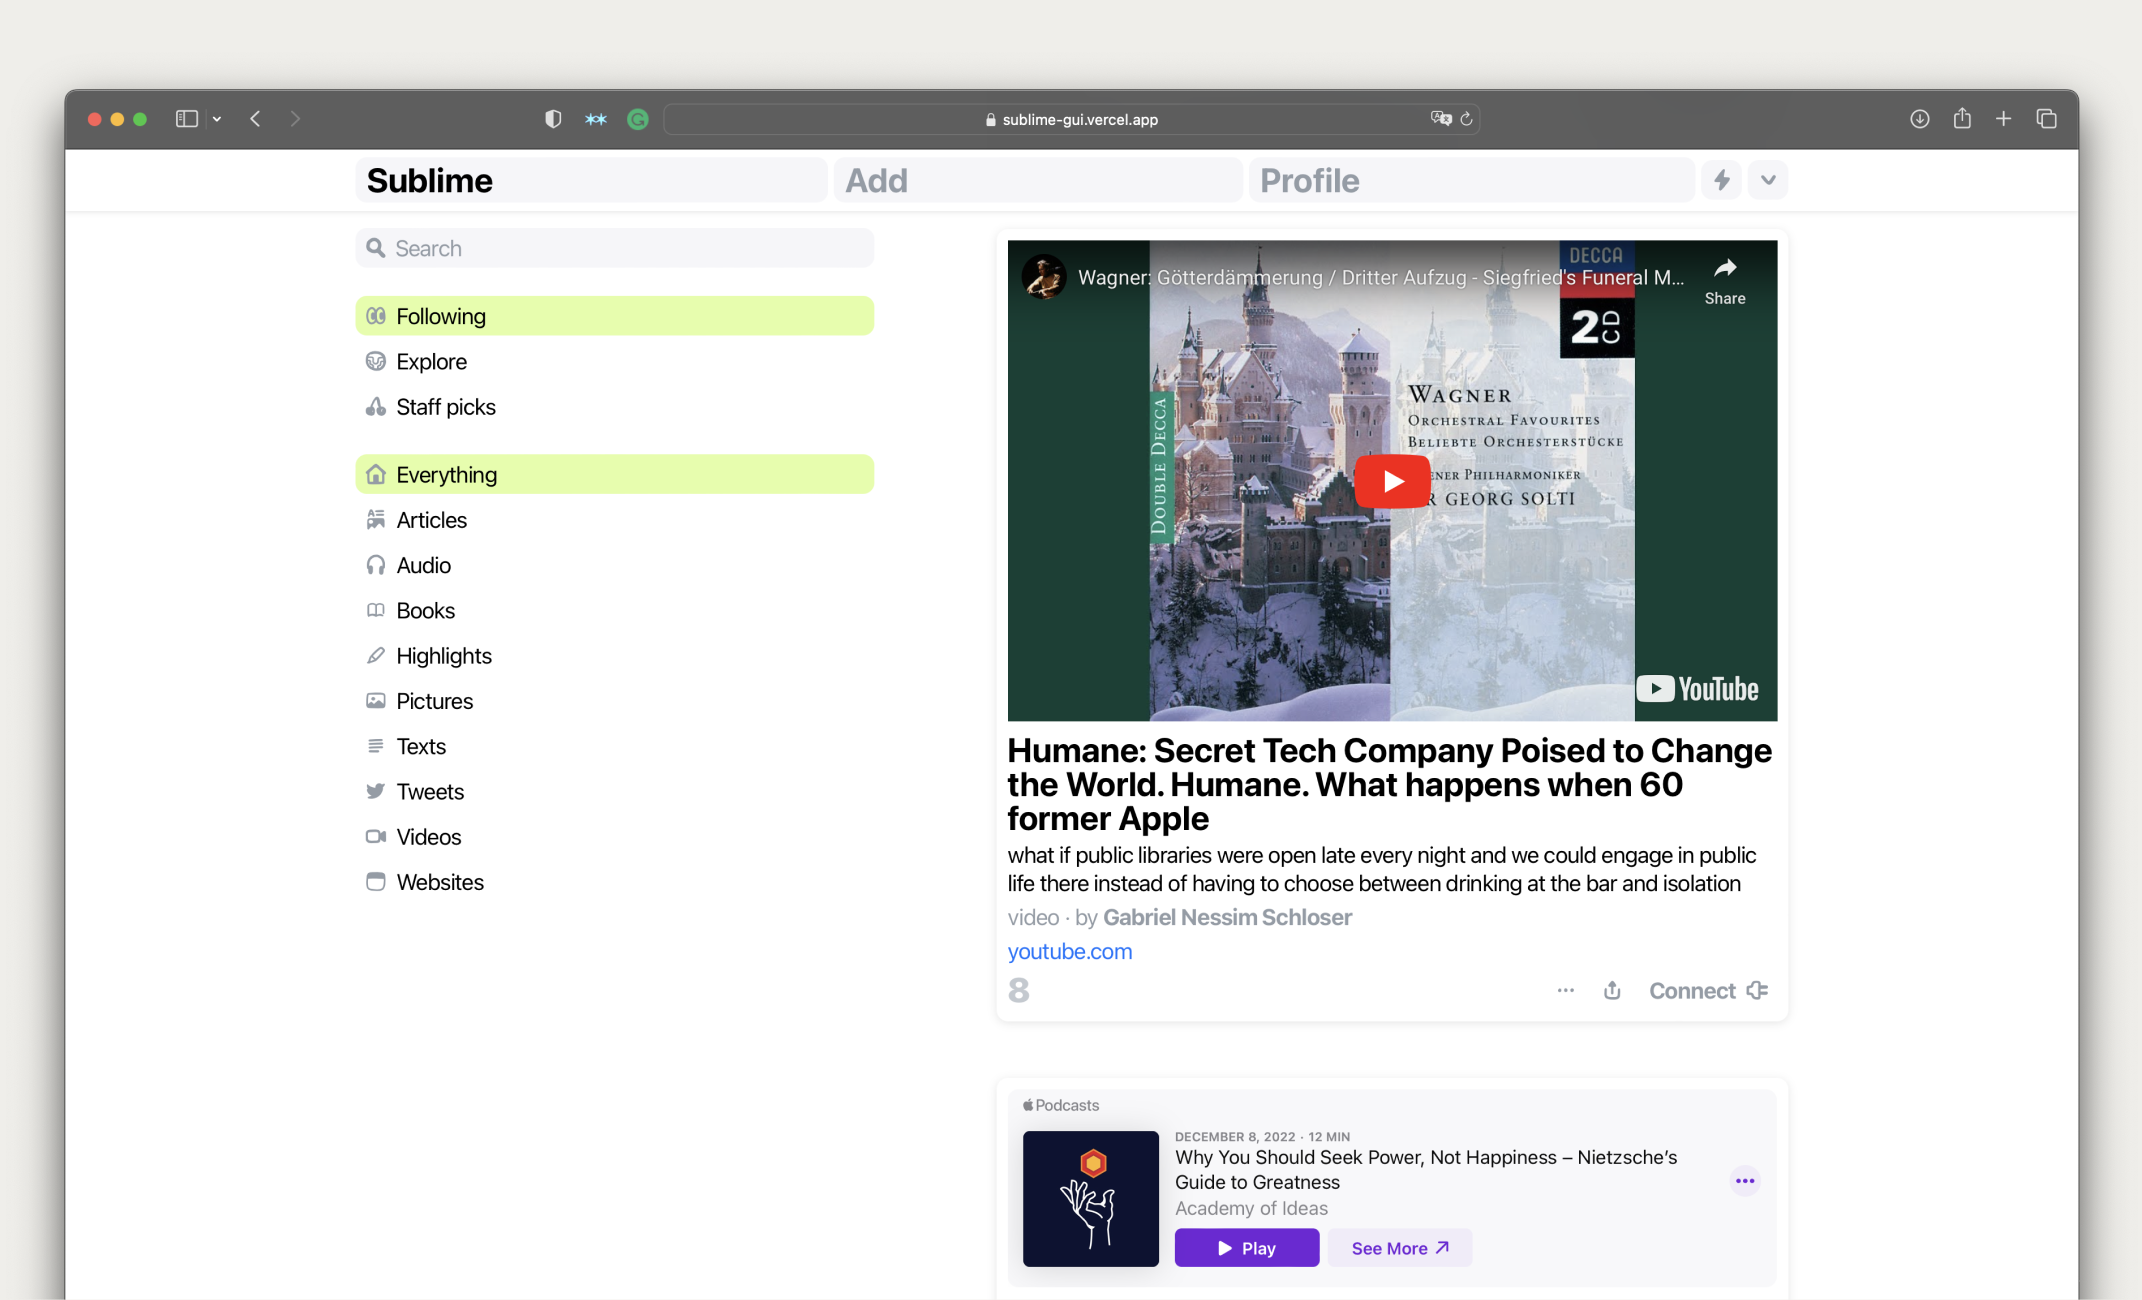Switch to the Profile tab
The width and height of the screenshot is (2142, 1300).
tap(1470, 180)
